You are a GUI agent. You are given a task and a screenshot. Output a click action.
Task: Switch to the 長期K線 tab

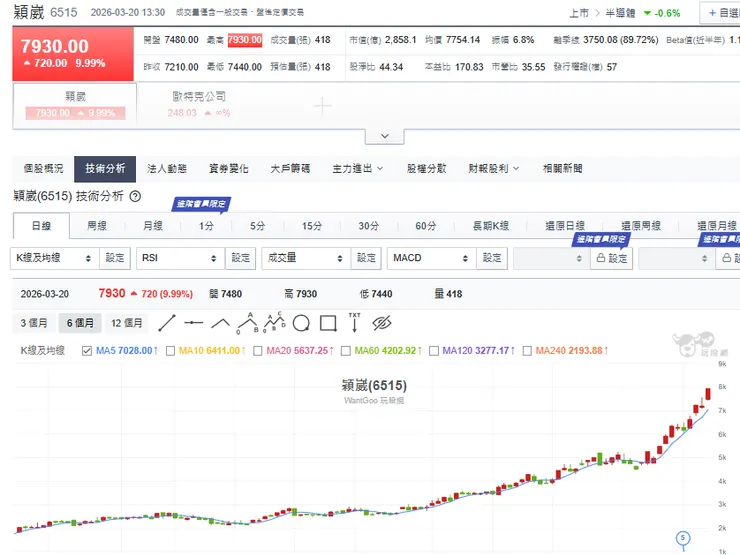[x=491, y=226]
